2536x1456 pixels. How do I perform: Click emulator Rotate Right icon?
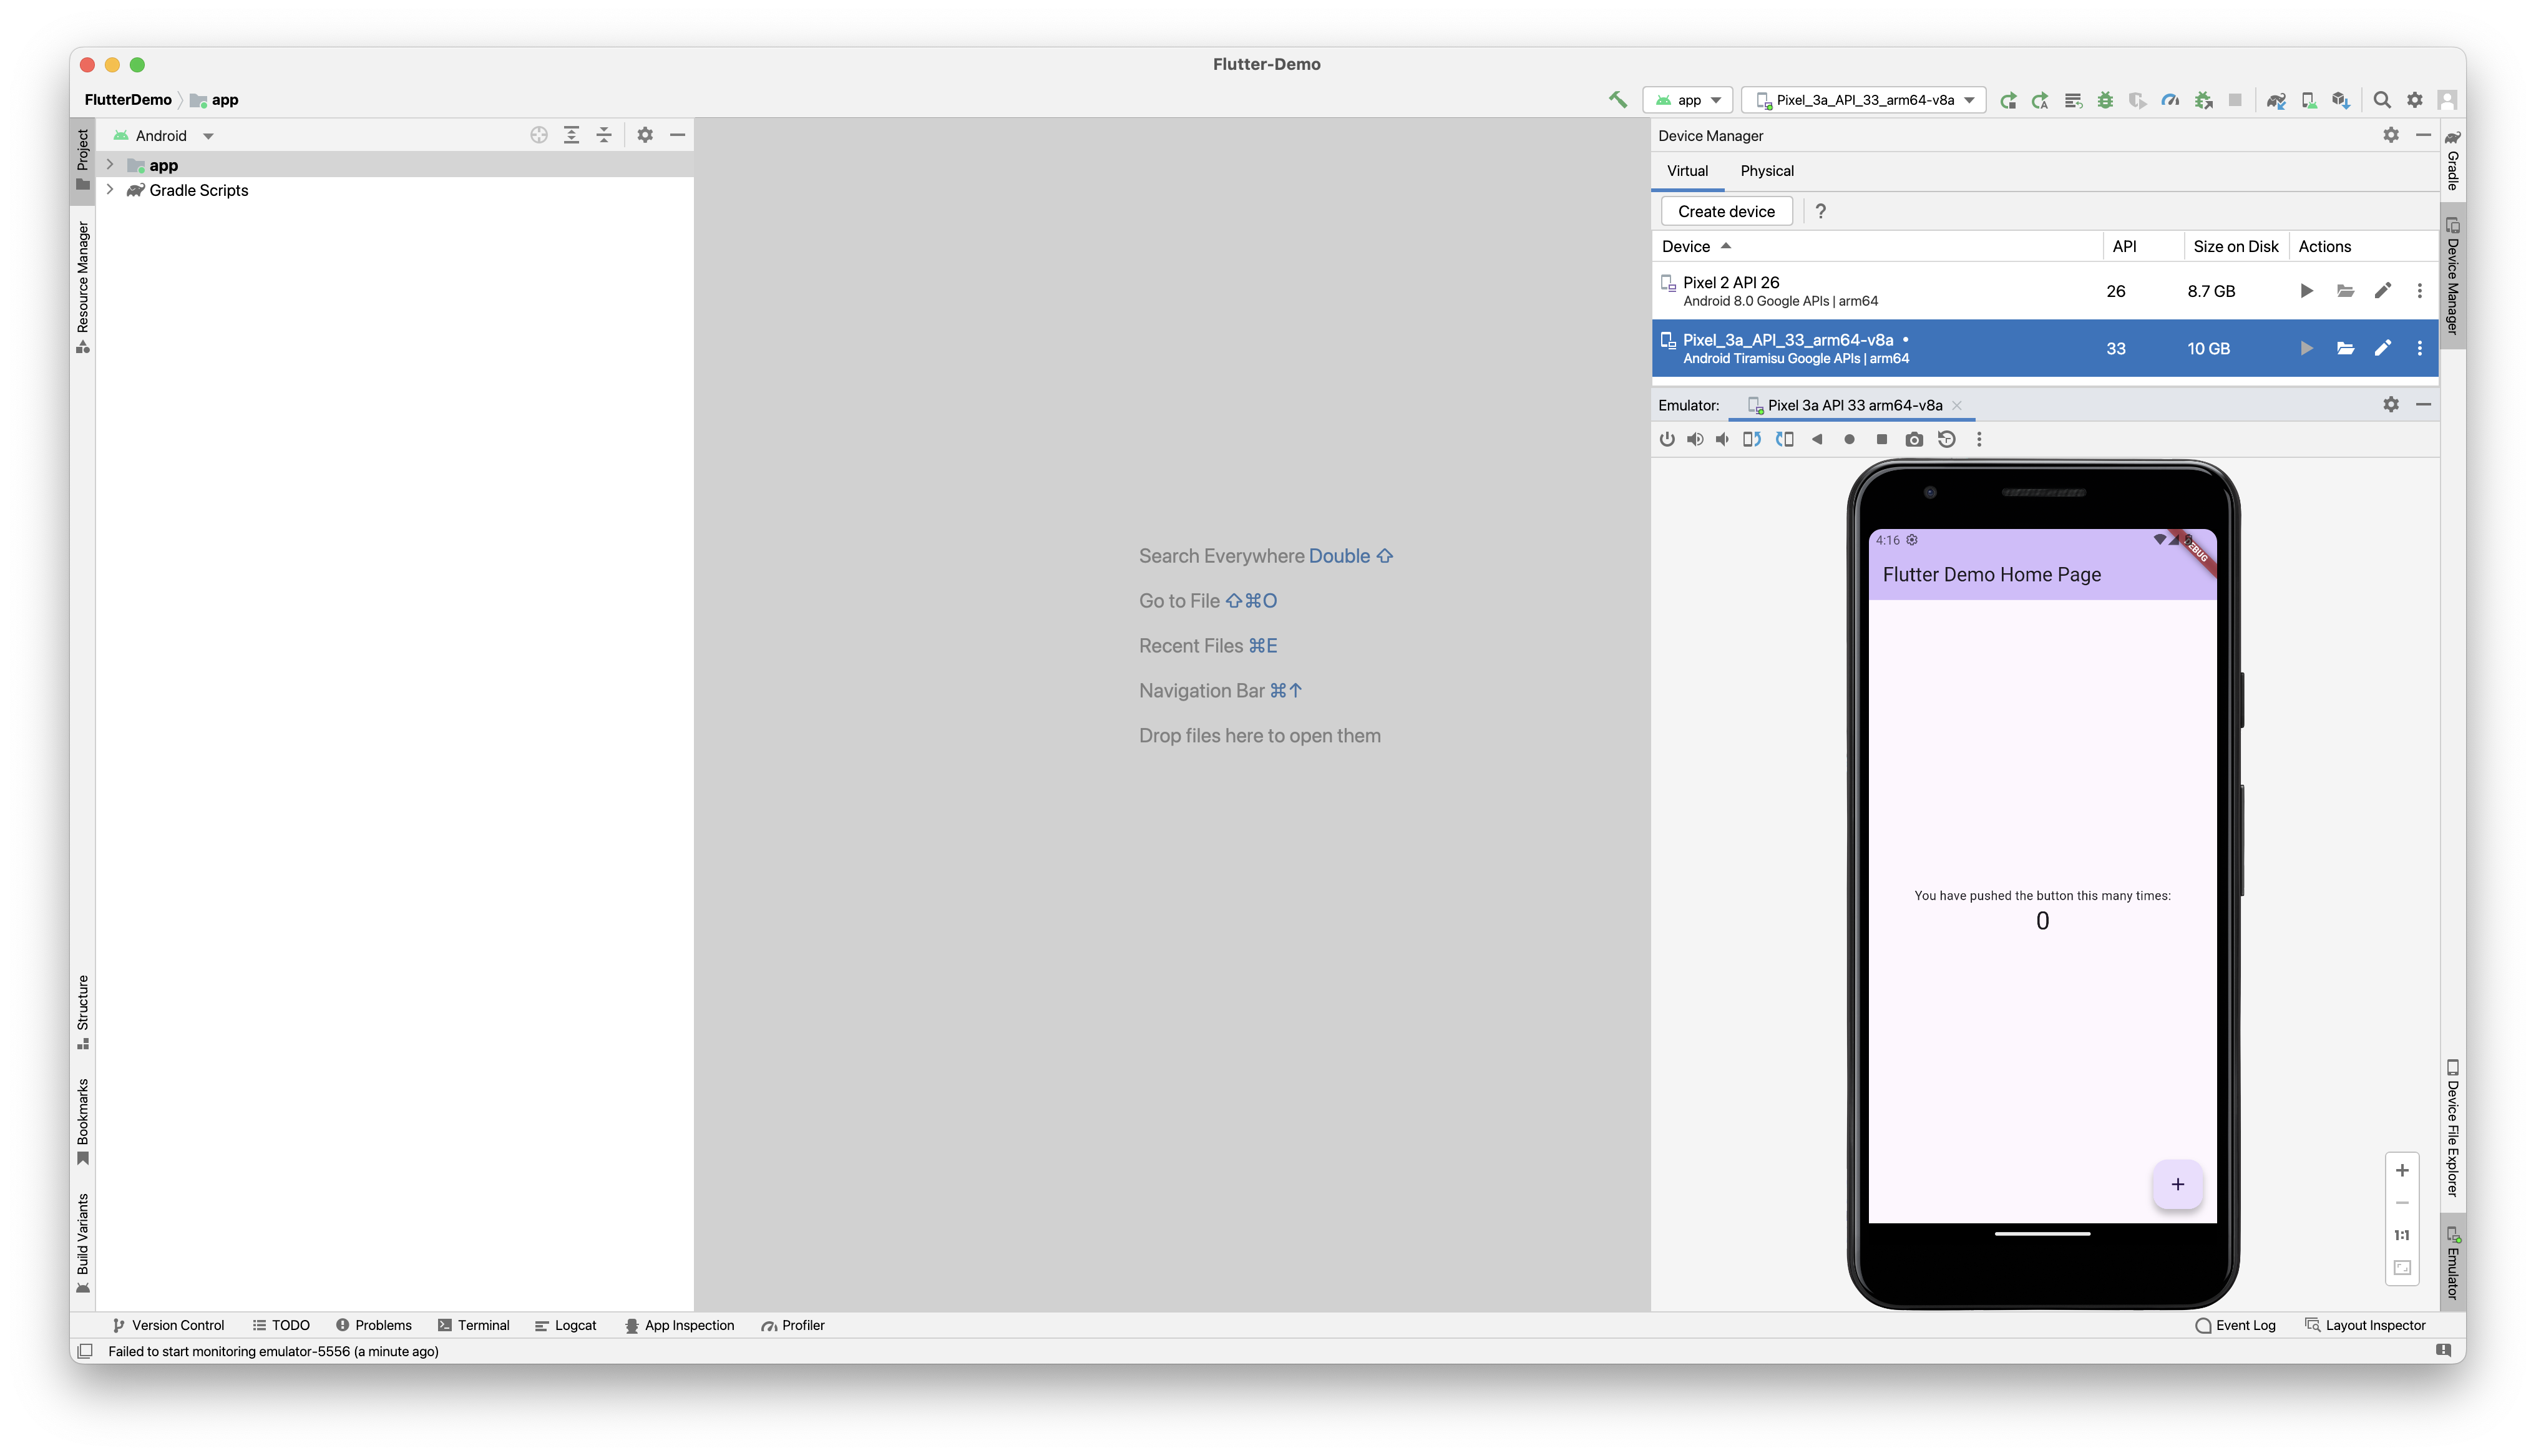point(1785,439)
